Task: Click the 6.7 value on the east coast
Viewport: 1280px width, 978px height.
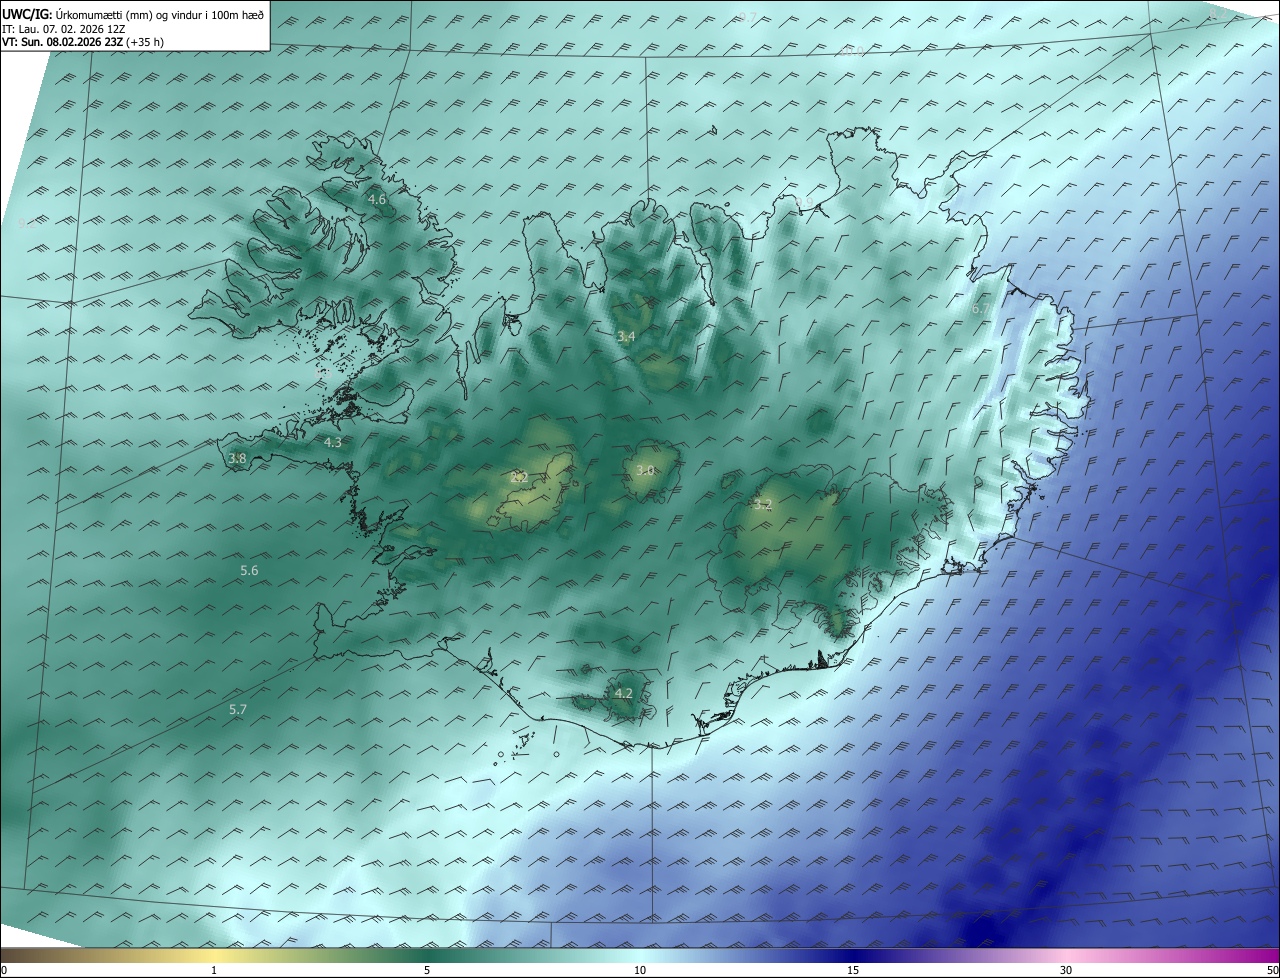Action: tap(980, 309)
